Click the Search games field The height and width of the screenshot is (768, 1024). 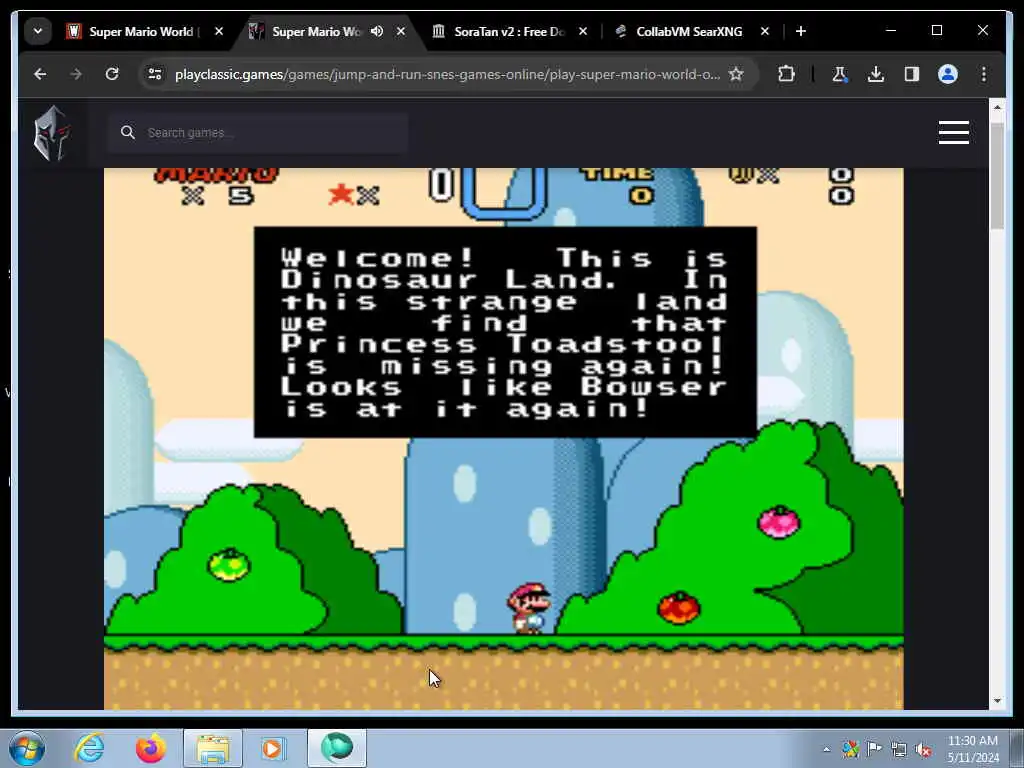tap(259, 133)
